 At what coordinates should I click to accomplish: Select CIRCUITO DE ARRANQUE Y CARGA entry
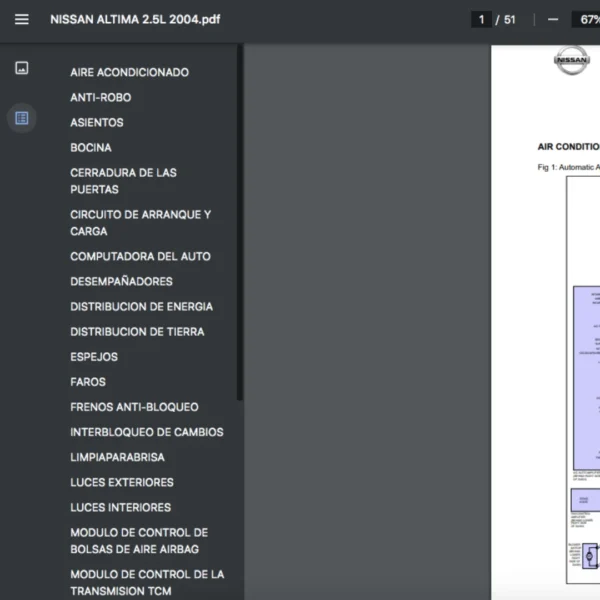[140, 223]
